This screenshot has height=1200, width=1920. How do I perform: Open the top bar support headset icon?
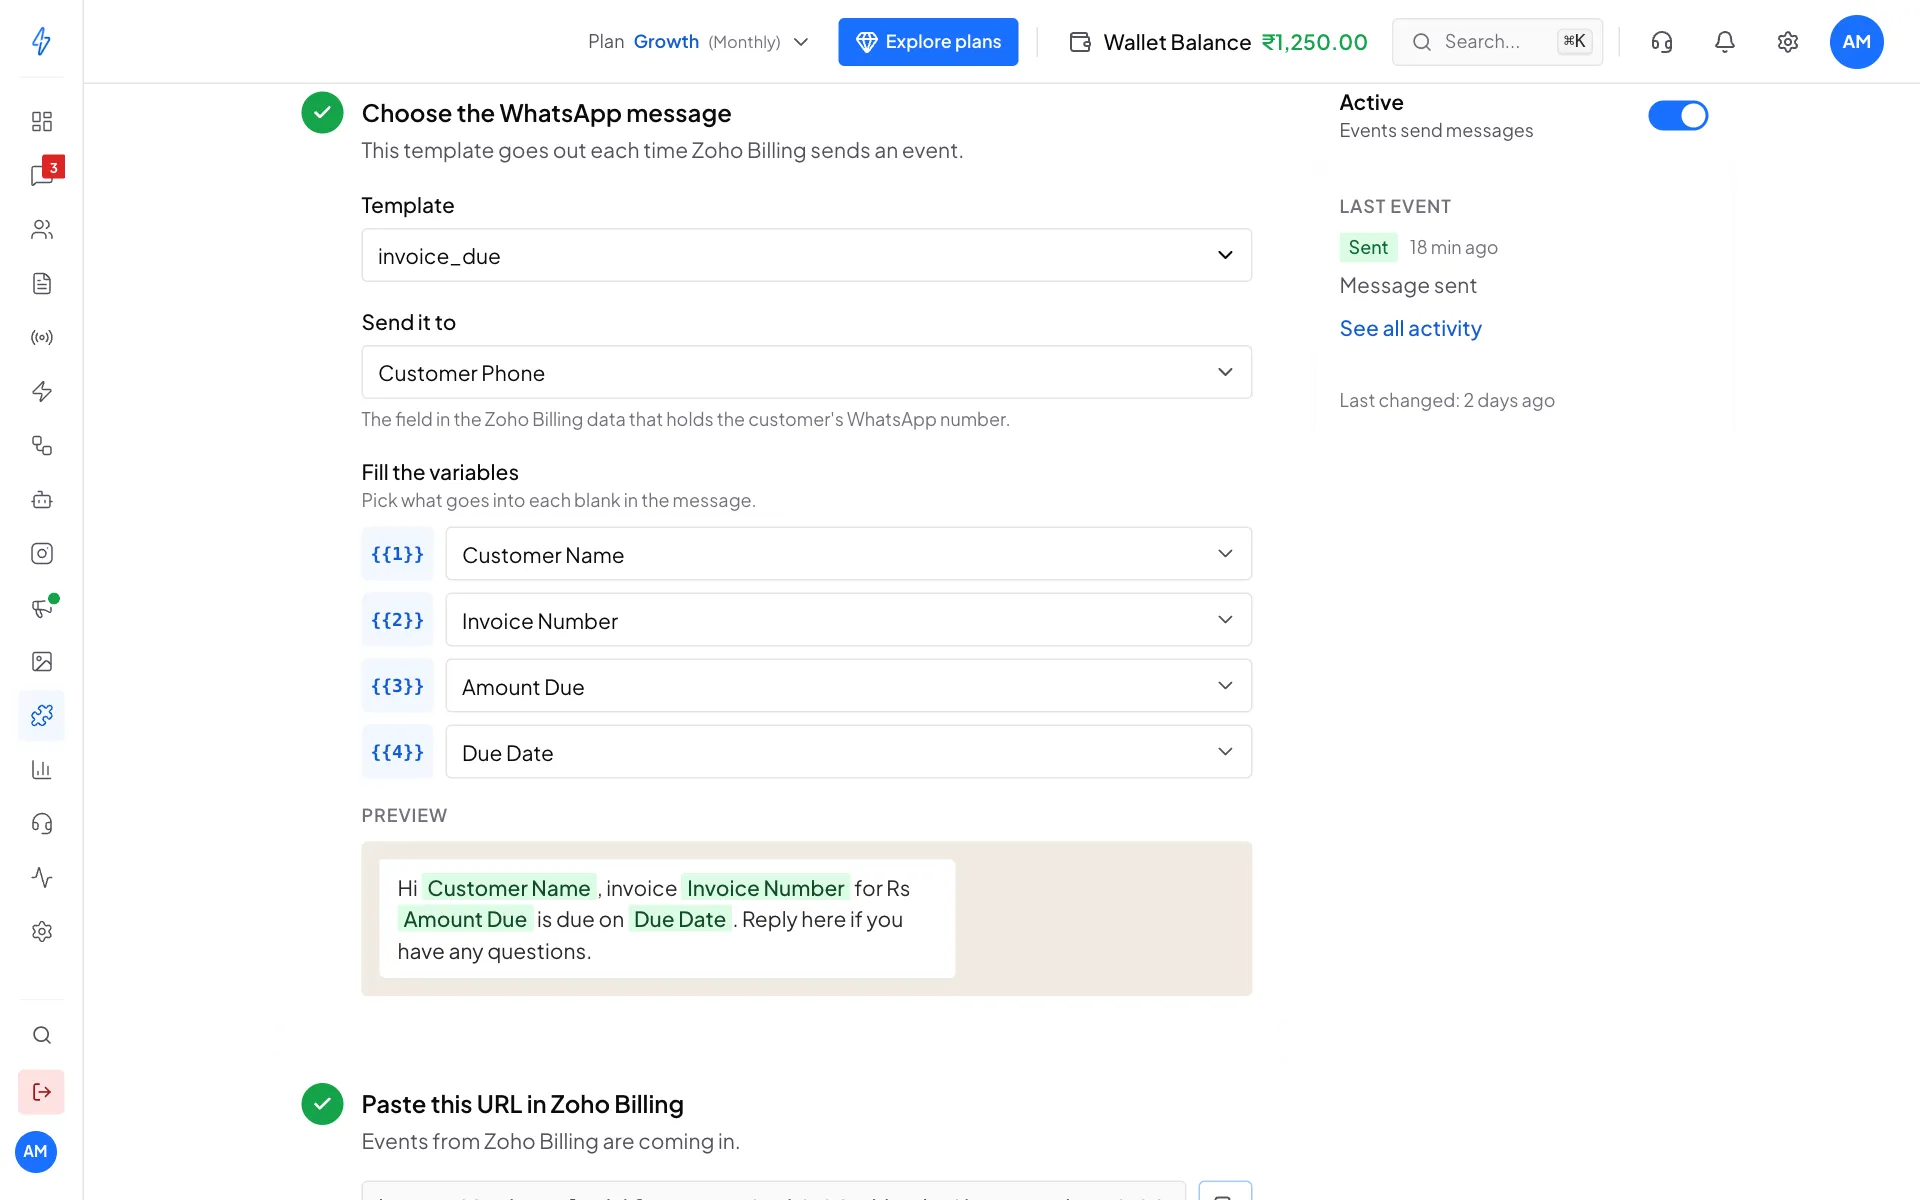tap(1661, 42)
